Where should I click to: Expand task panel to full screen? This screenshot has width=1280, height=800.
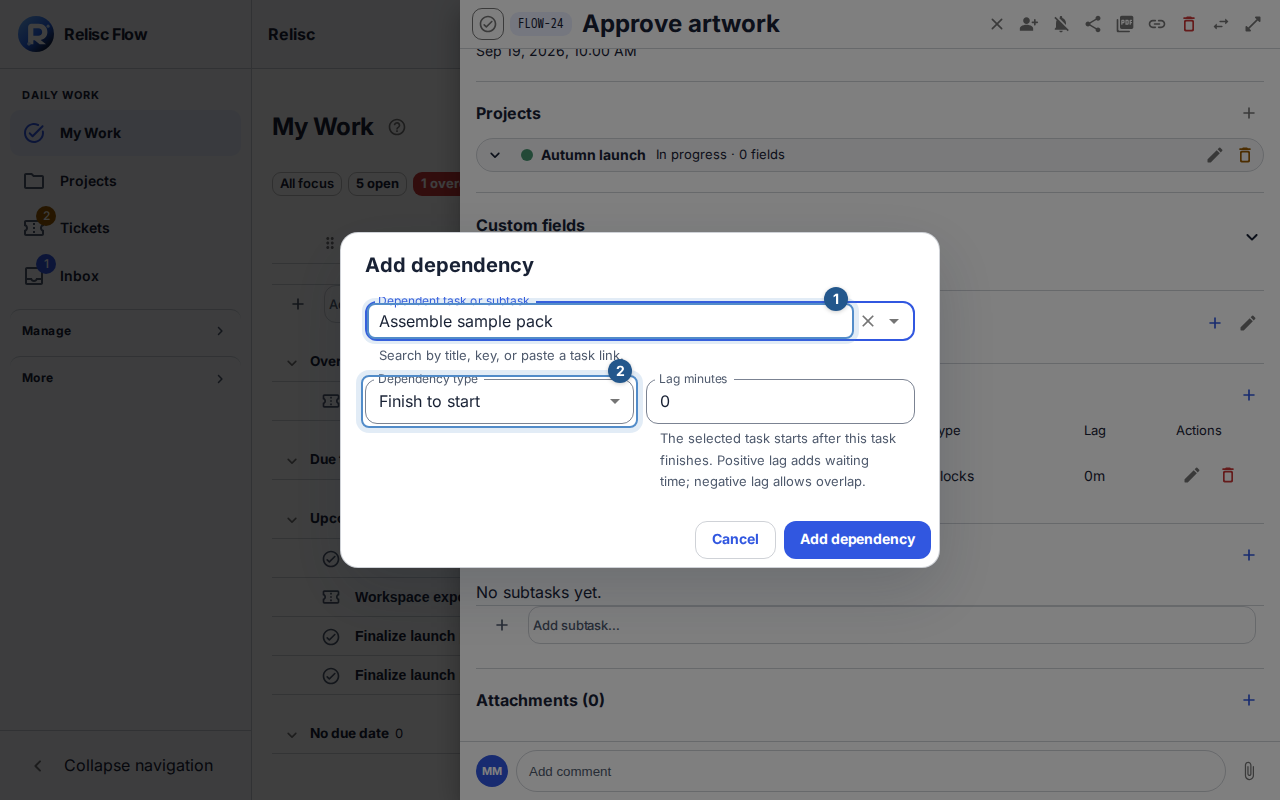1253,24
